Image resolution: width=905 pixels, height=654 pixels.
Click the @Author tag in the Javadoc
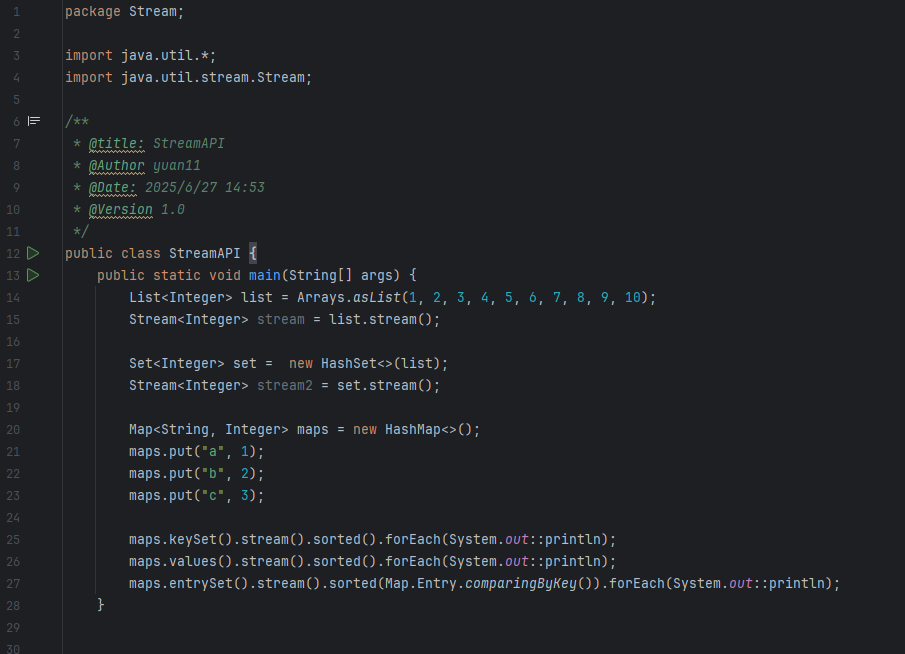click(x=117, y=166)
